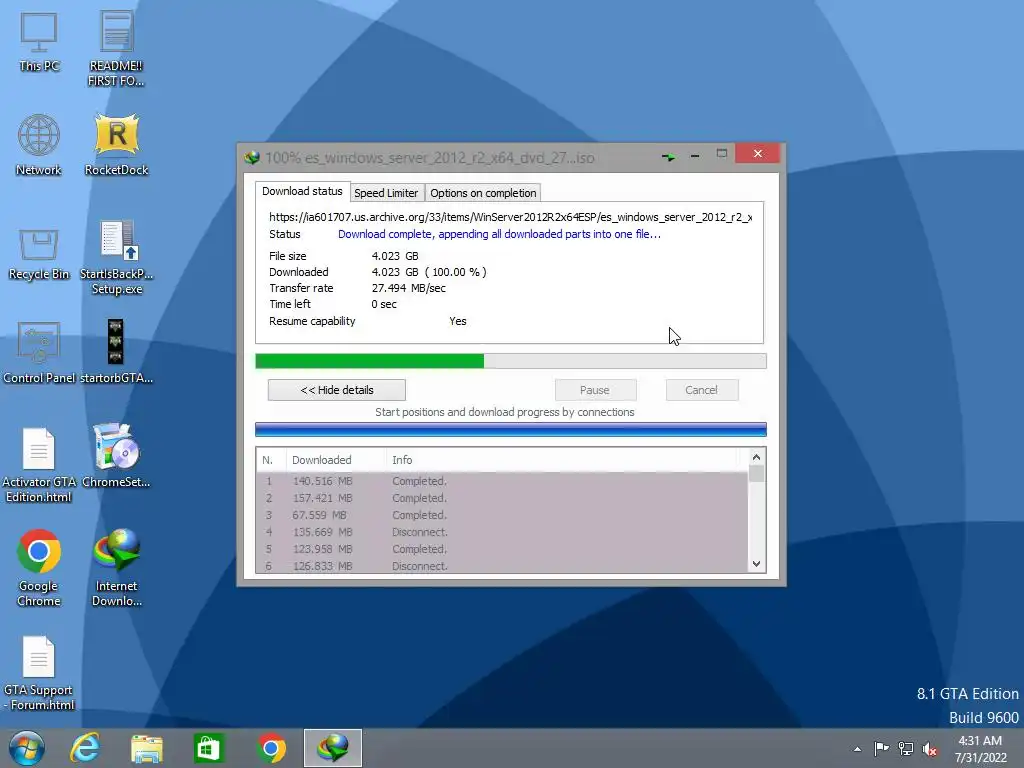Launch Internet Downlo... desktop shortcut

(x=116, y=568)
